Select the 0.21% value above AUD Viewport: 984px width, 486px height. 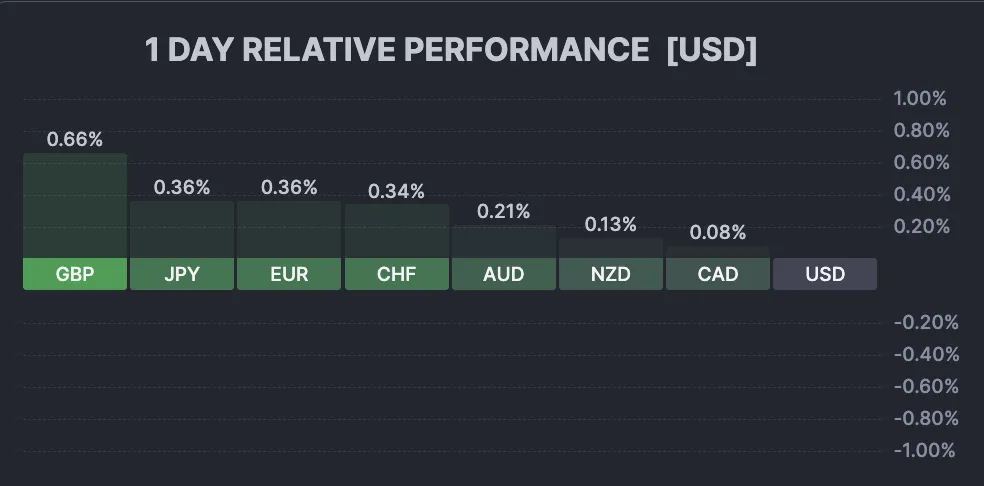click(503, 211)
